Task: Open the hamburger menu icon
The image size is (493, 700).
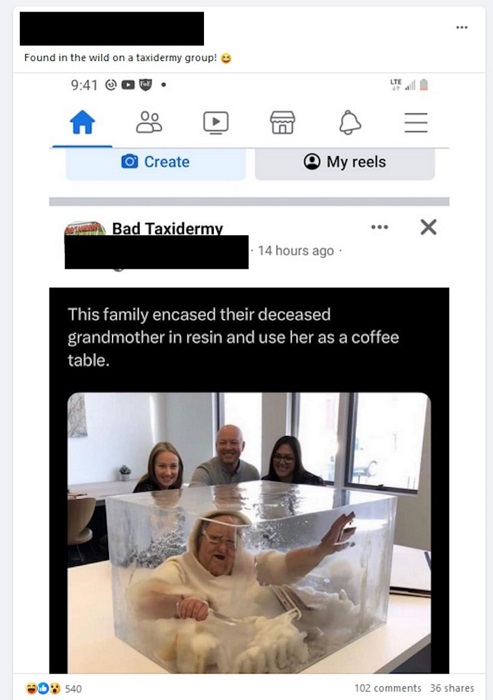Action: [x=416, y=123]
